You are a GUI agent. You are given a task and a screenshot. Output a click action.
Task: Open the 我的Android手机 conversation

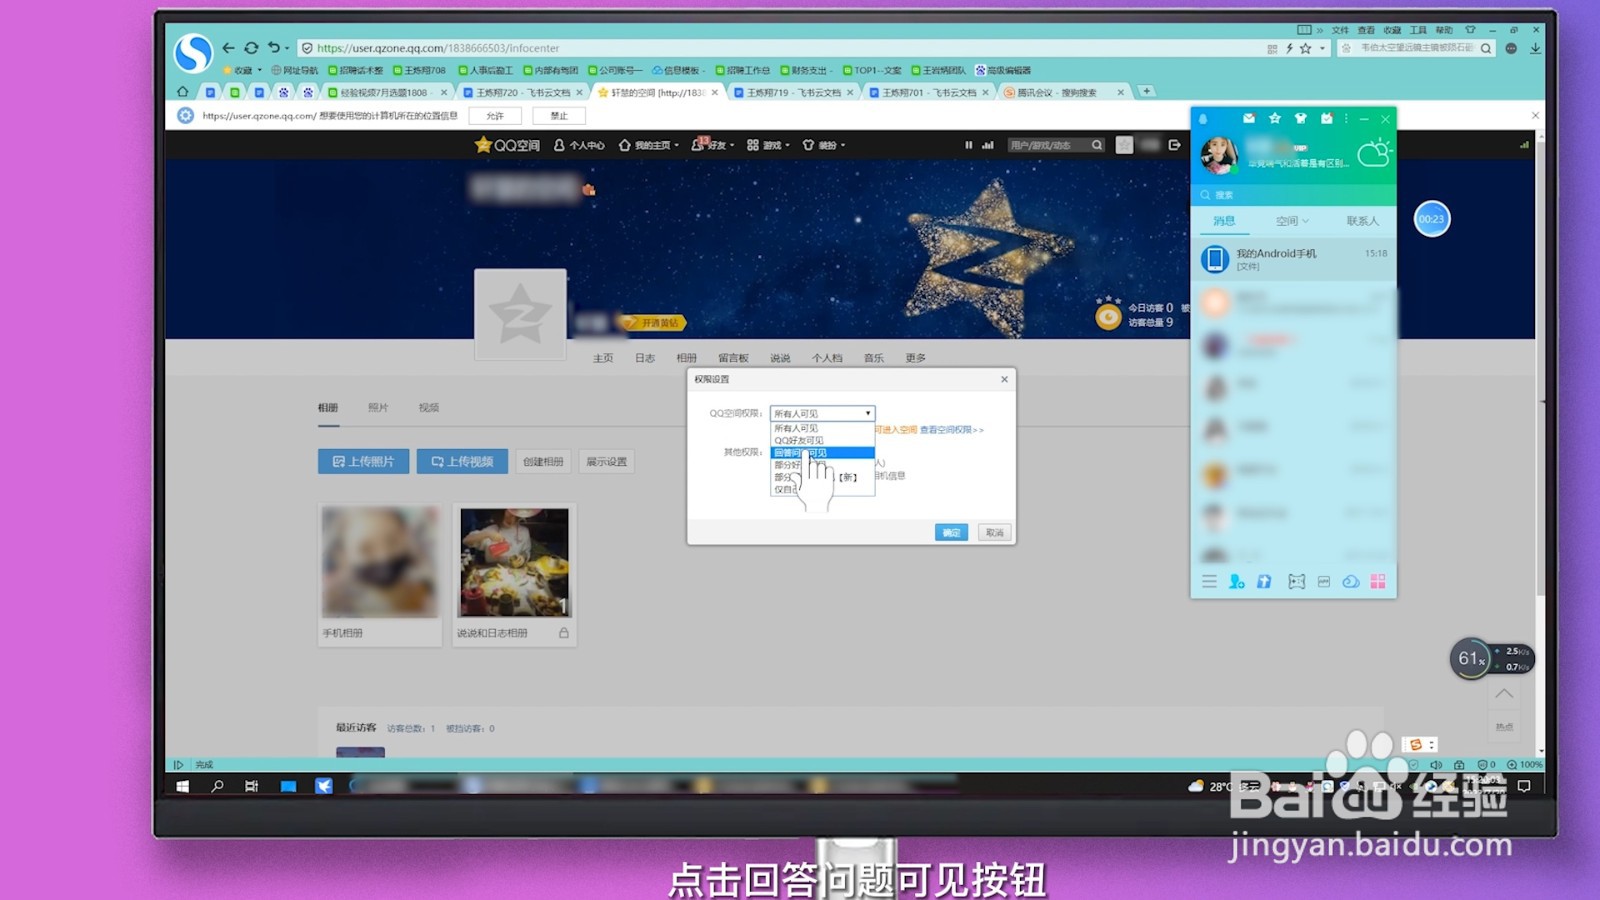coord(1293,259)
